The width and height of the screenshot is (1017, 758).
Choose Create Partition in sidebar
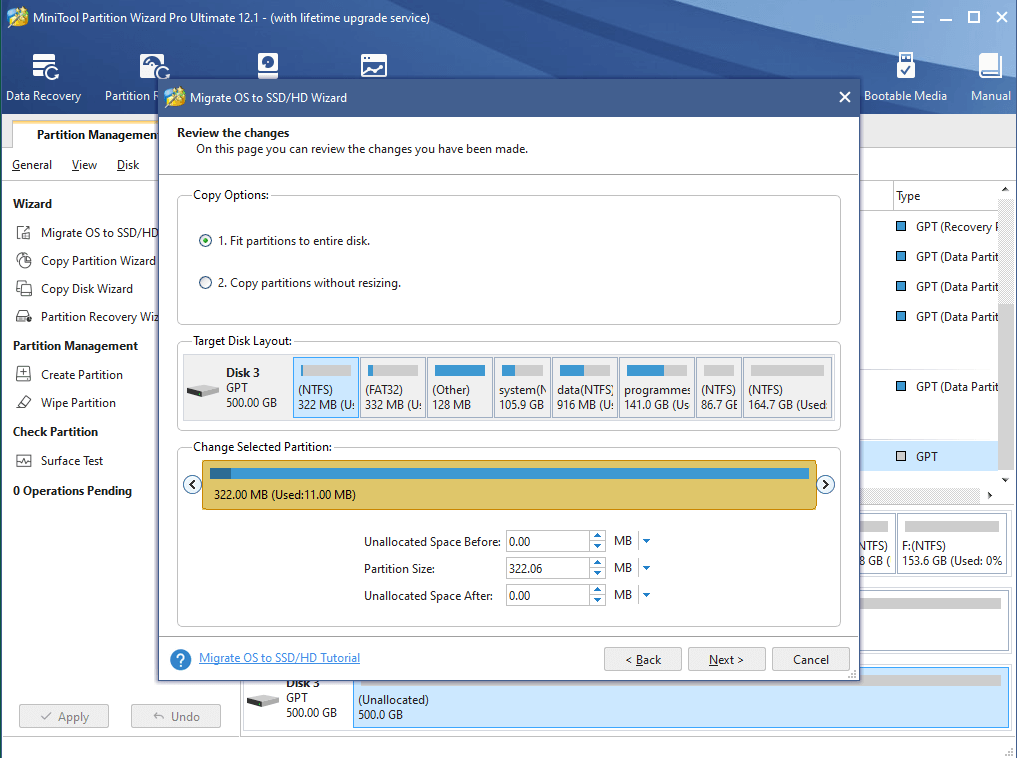(x=69, y=375)
